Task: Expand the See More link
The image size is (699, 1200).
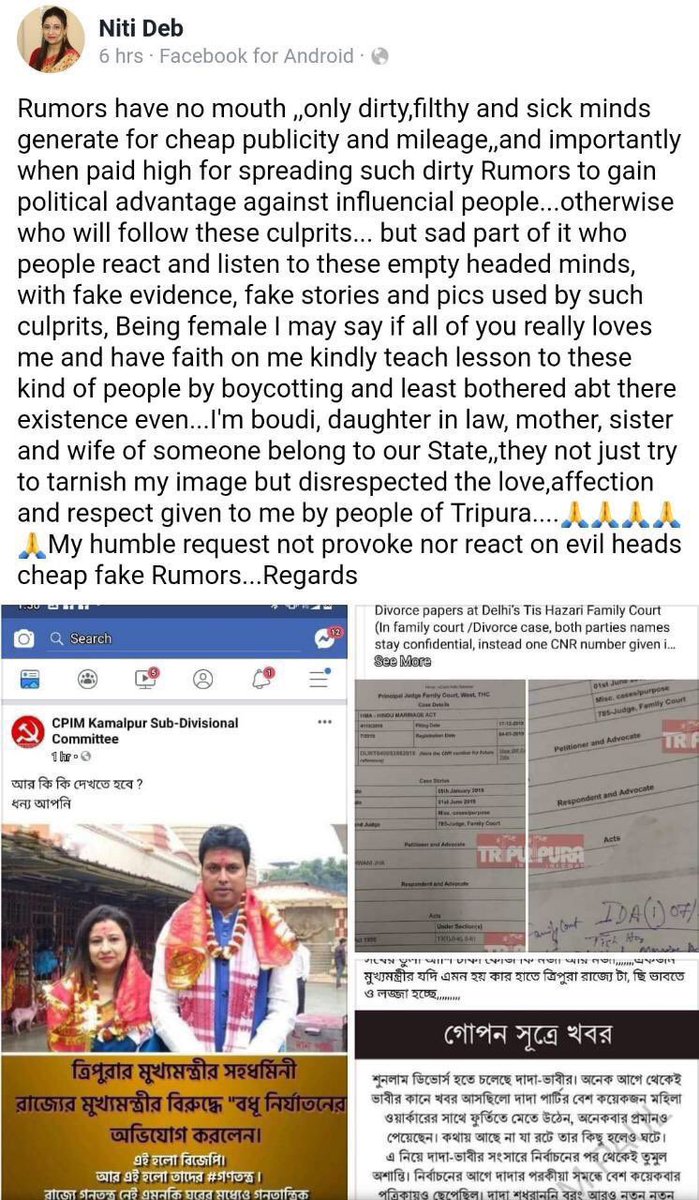Action: (x=402, y=661)
